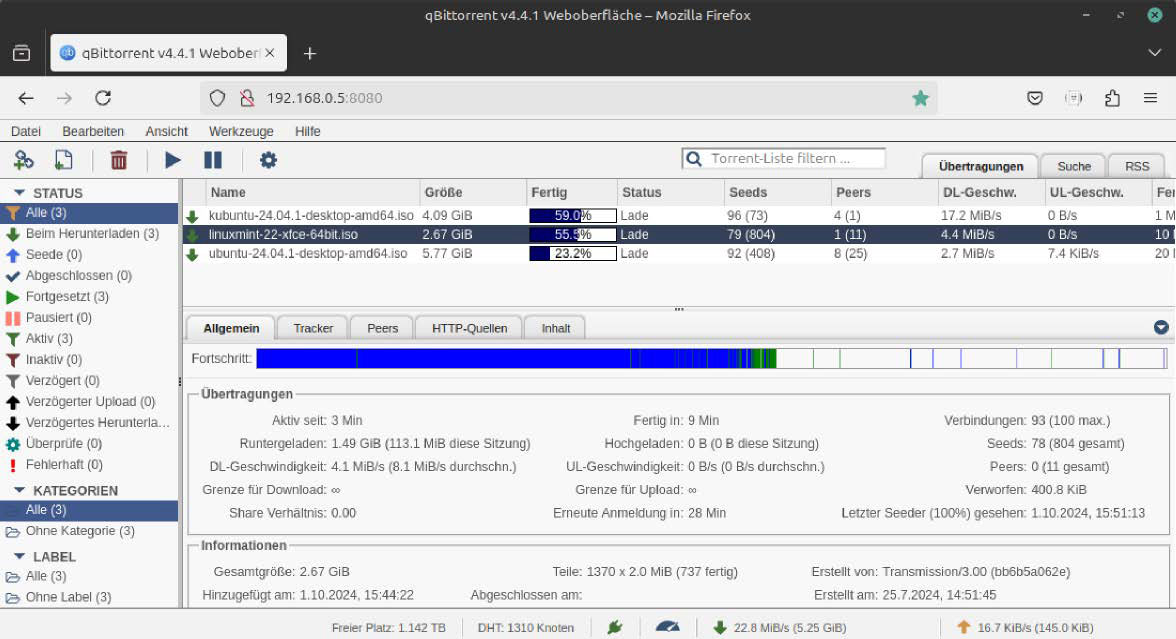Viewport: 1176px width, 639px height.
Task: Select the HTTP-Quellen properties tab
Action: click(x=470, y=328)
